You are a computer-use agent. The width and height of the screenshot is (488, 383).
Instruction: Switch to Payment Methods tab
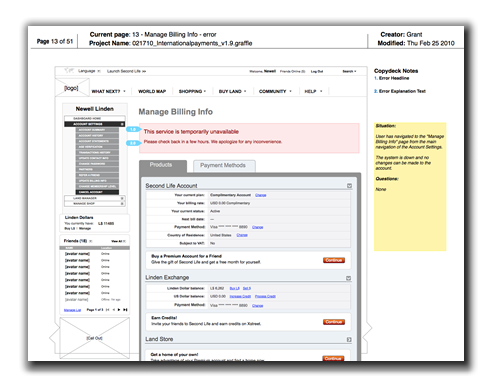point(224,166)
